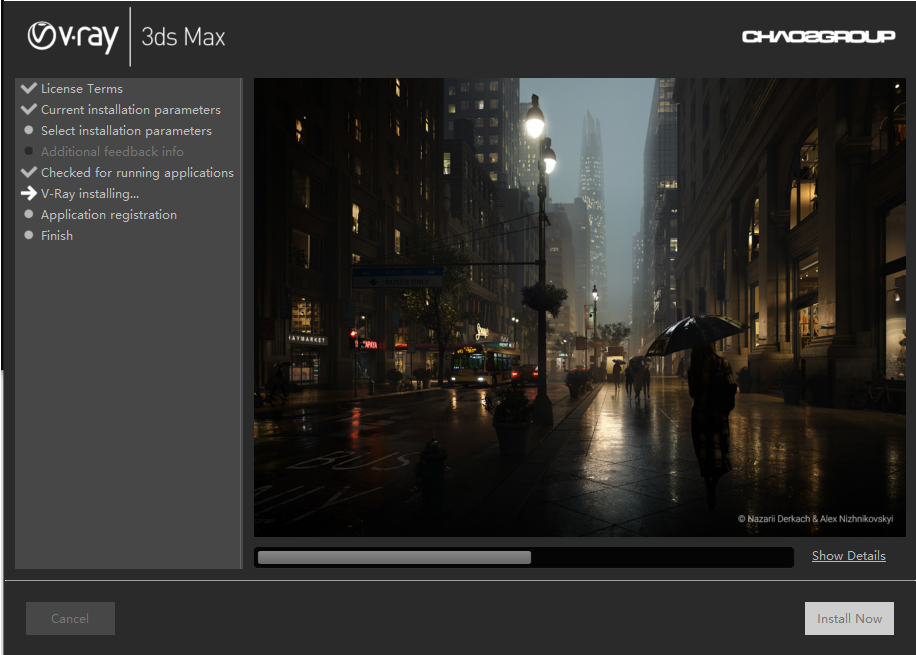916x655 pixels.
Task: Select the License Terms step
Action: 82,89
